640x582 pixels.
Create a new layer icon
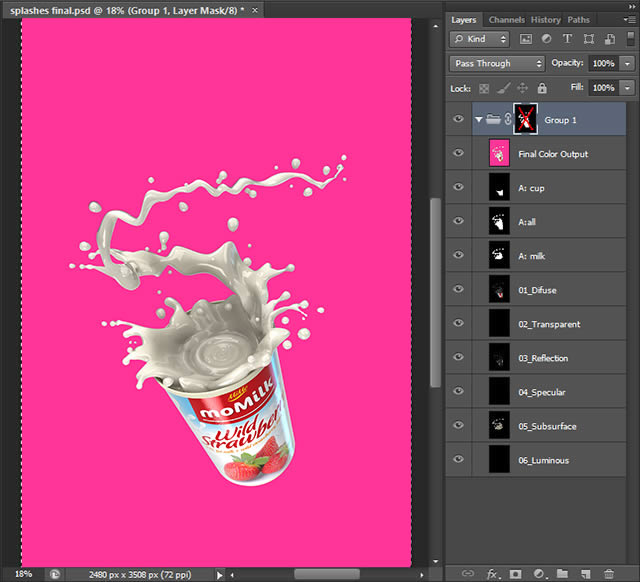586,574
